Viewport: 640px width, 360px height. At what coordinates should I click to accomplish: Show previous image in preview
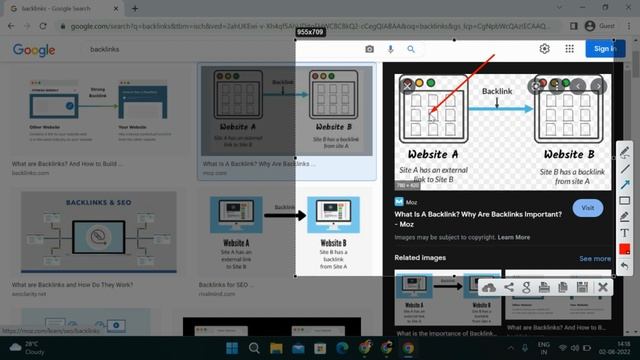click(x=578, y=87)
